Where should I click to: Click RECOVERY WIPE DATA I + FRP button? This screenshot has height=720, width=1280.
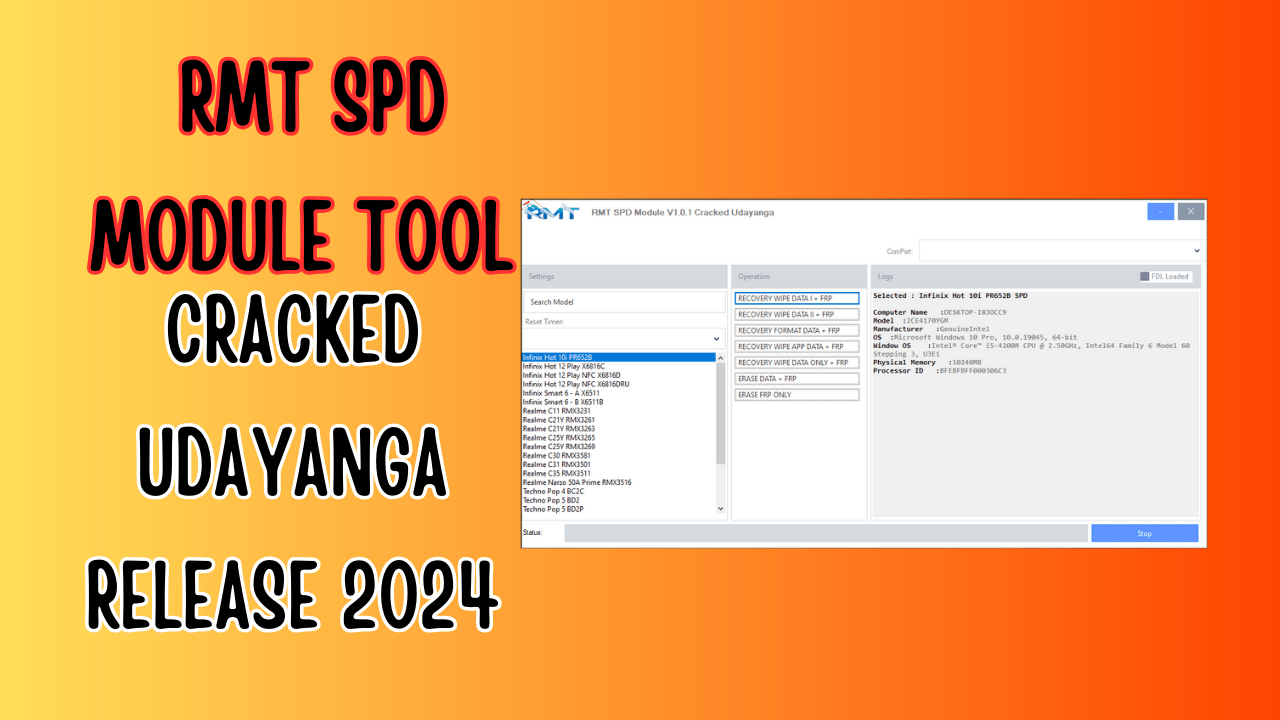pos(797,298)
